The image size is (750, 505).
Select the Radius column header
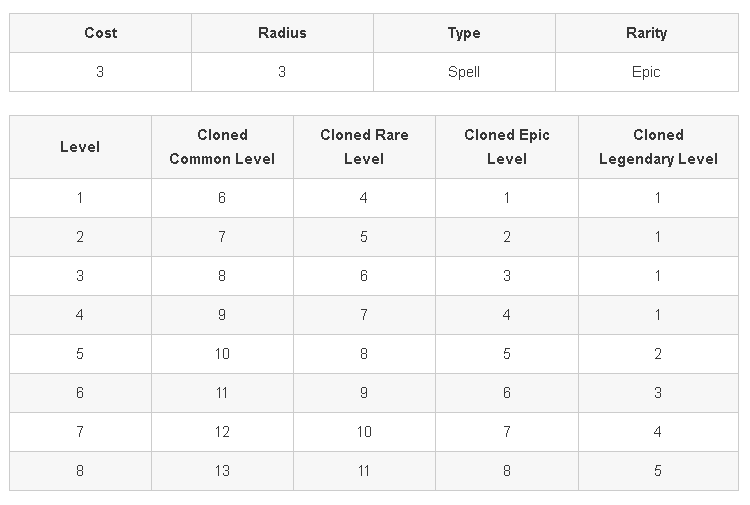[x=282, y=33]
